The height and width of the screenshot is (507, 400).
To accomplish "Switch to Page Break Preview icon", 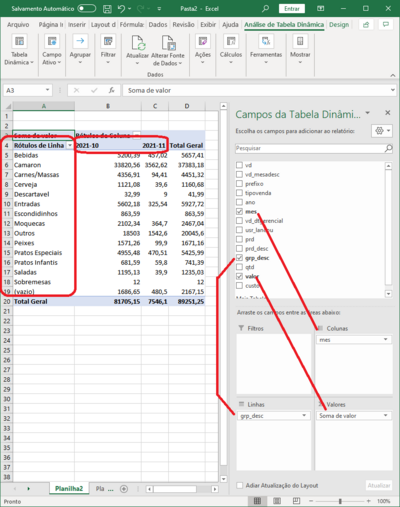I will tap(296, 501).
